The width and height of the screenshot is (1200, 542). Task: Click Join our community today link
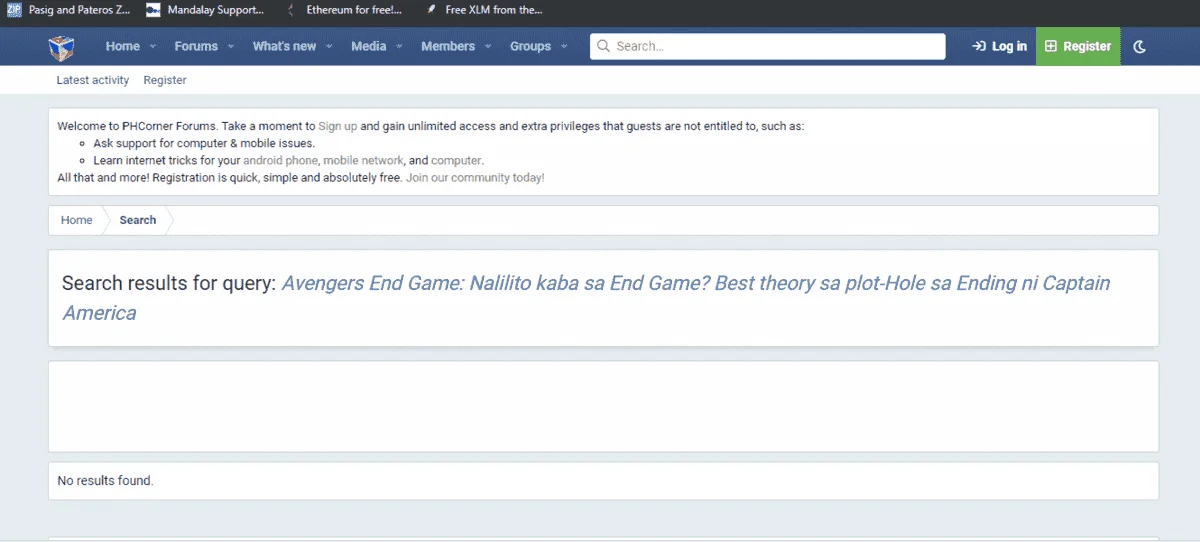click(x=475, y=177)
